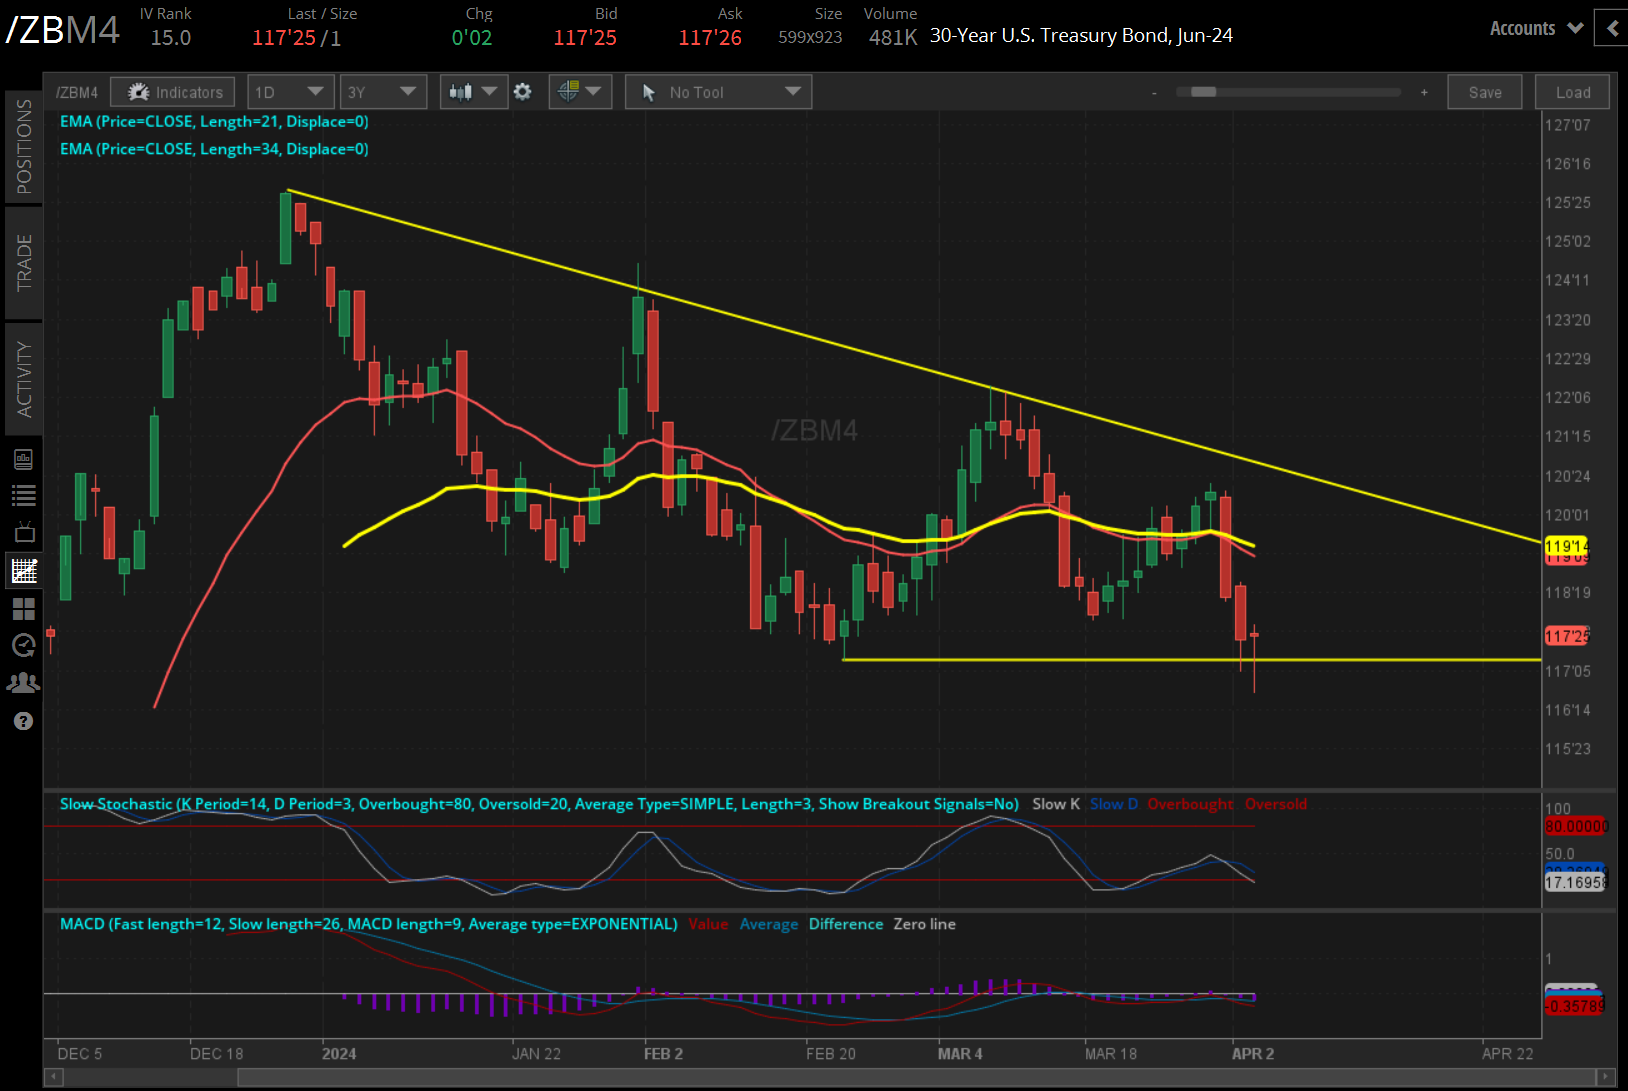Select the Slow Stochastic study label
Screen dimensions: 1628x1091
pyautogui.click(x=539, y=804)
